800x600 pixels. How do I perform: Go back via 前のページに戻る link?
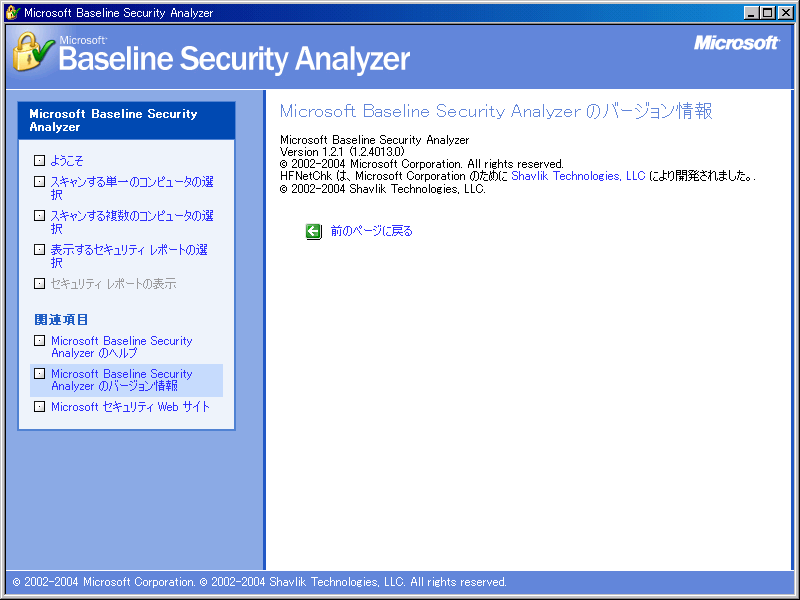[x=371, y=231]
